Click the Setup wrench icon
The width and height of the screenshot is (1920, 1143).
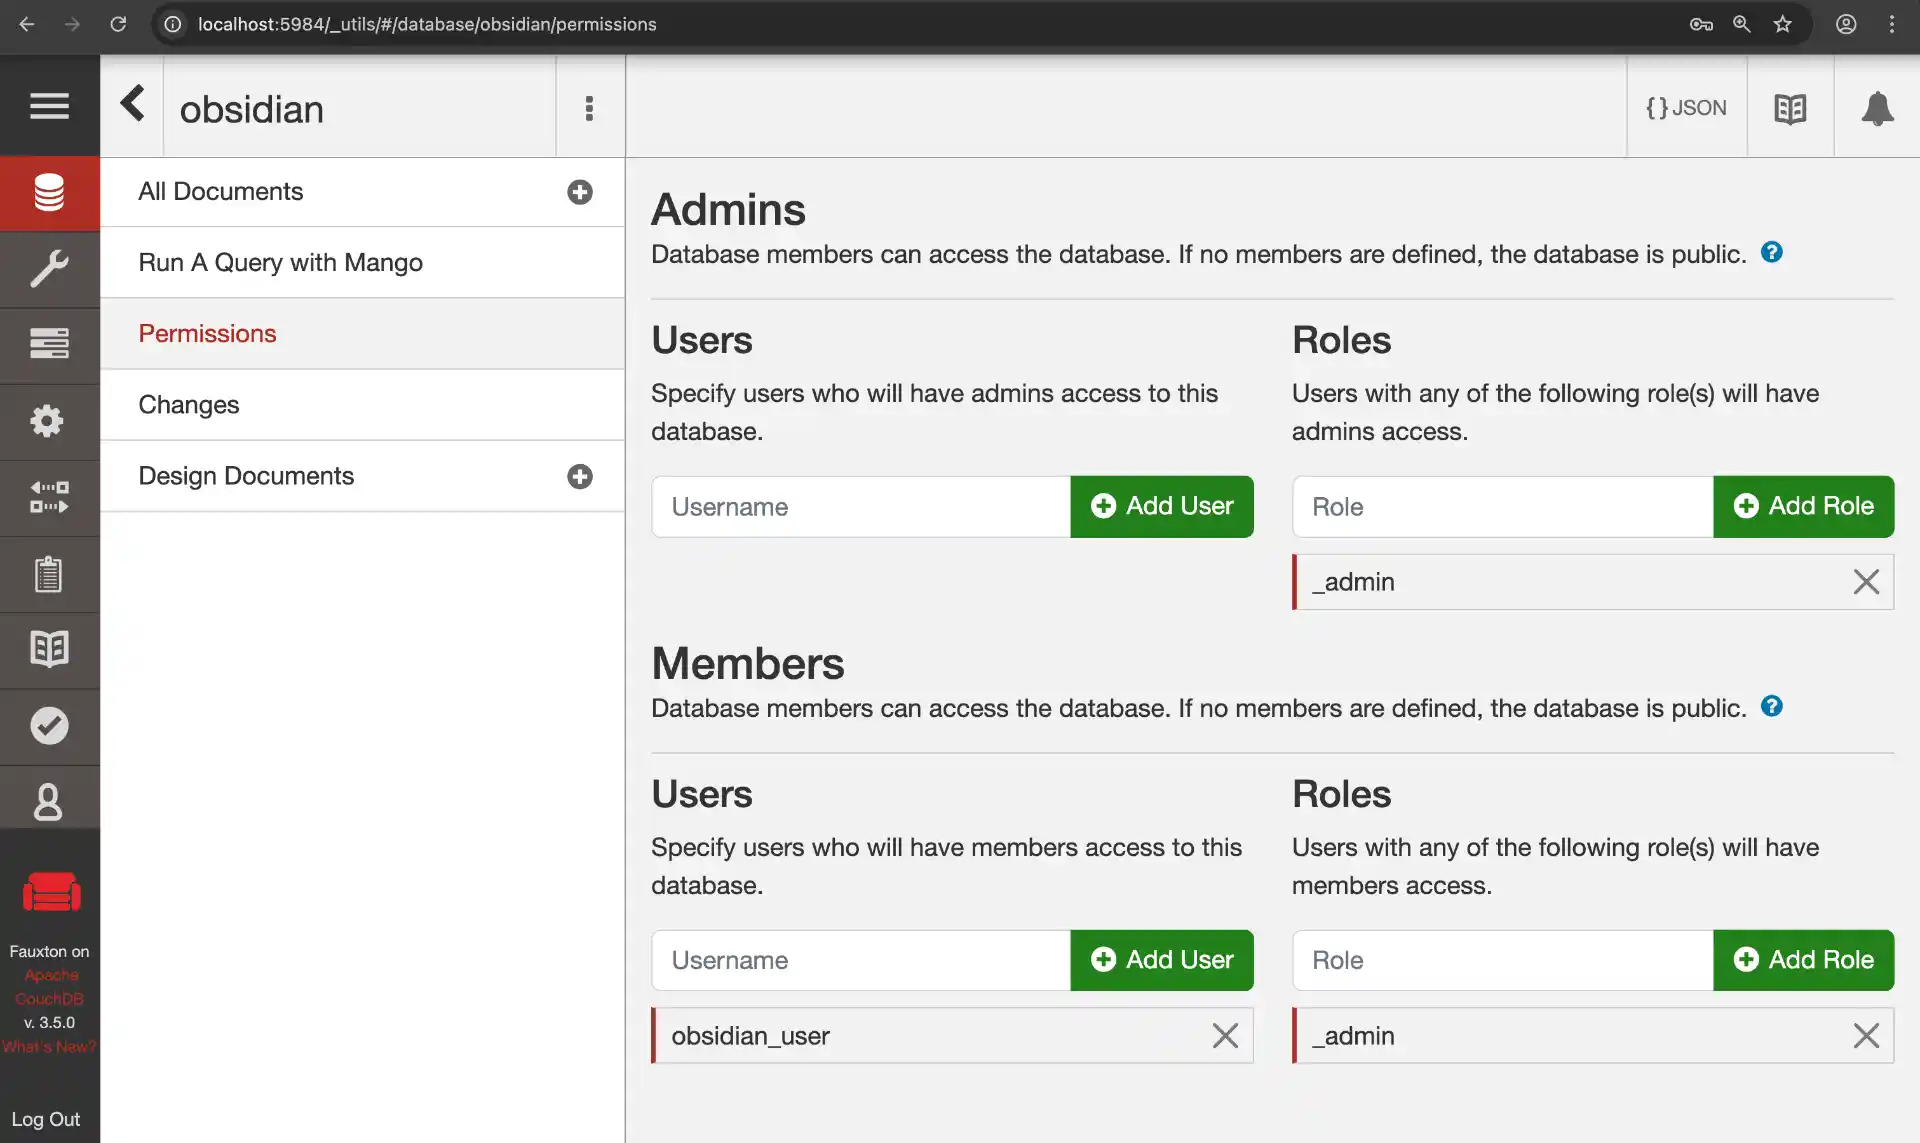click(49, 269)
